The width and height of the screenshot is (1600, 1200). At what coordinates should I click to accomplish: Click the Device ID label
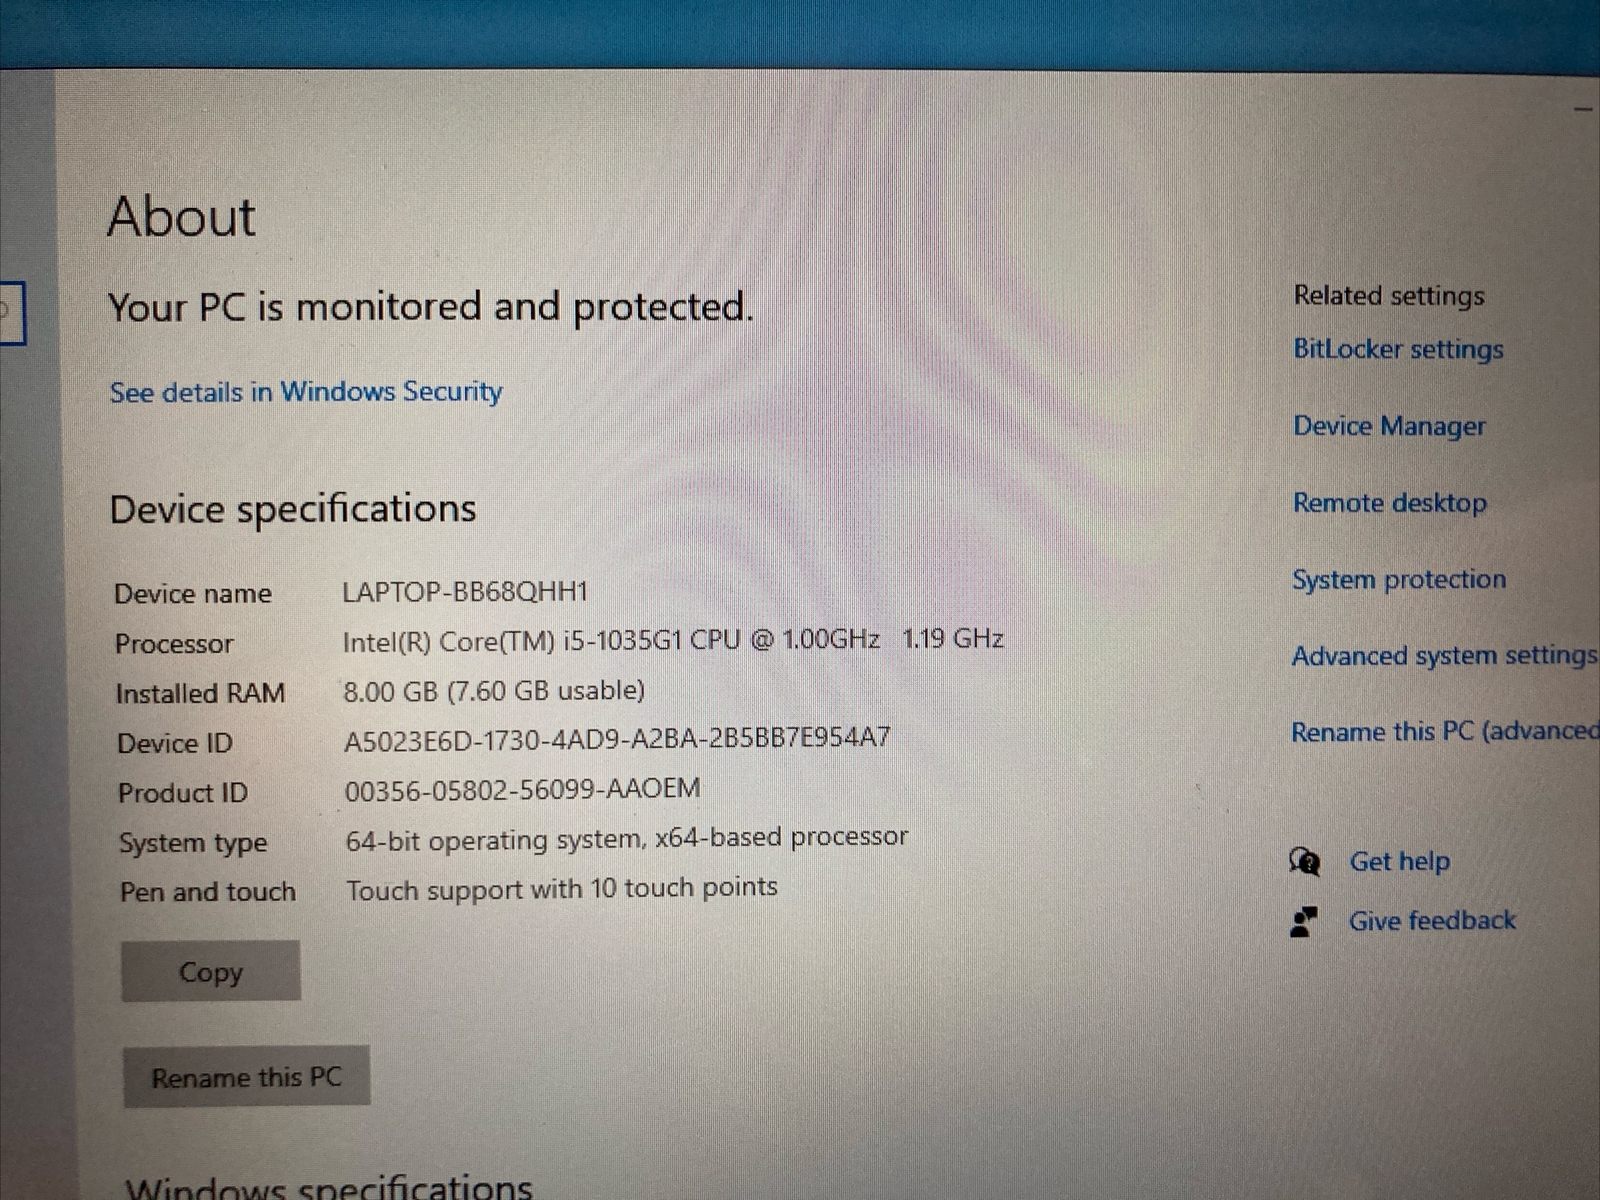(175, 744)
